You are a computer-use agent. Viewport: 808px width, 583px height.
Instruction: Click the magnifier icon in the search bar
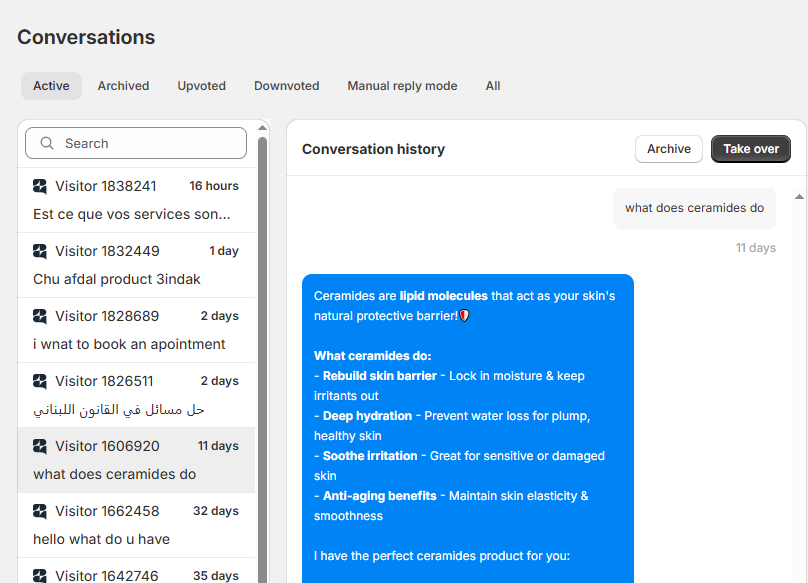pos(47,143)
